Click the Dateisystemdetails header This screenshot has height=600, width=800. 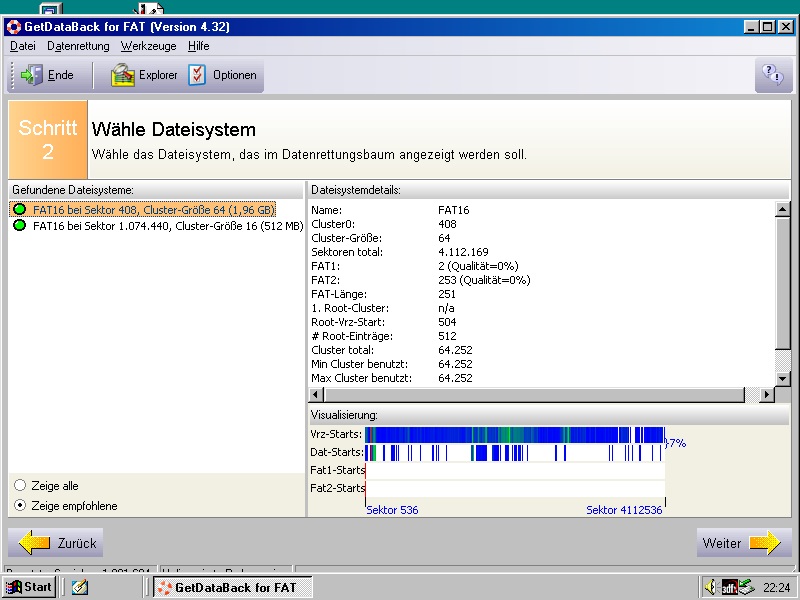pos(549,190)
